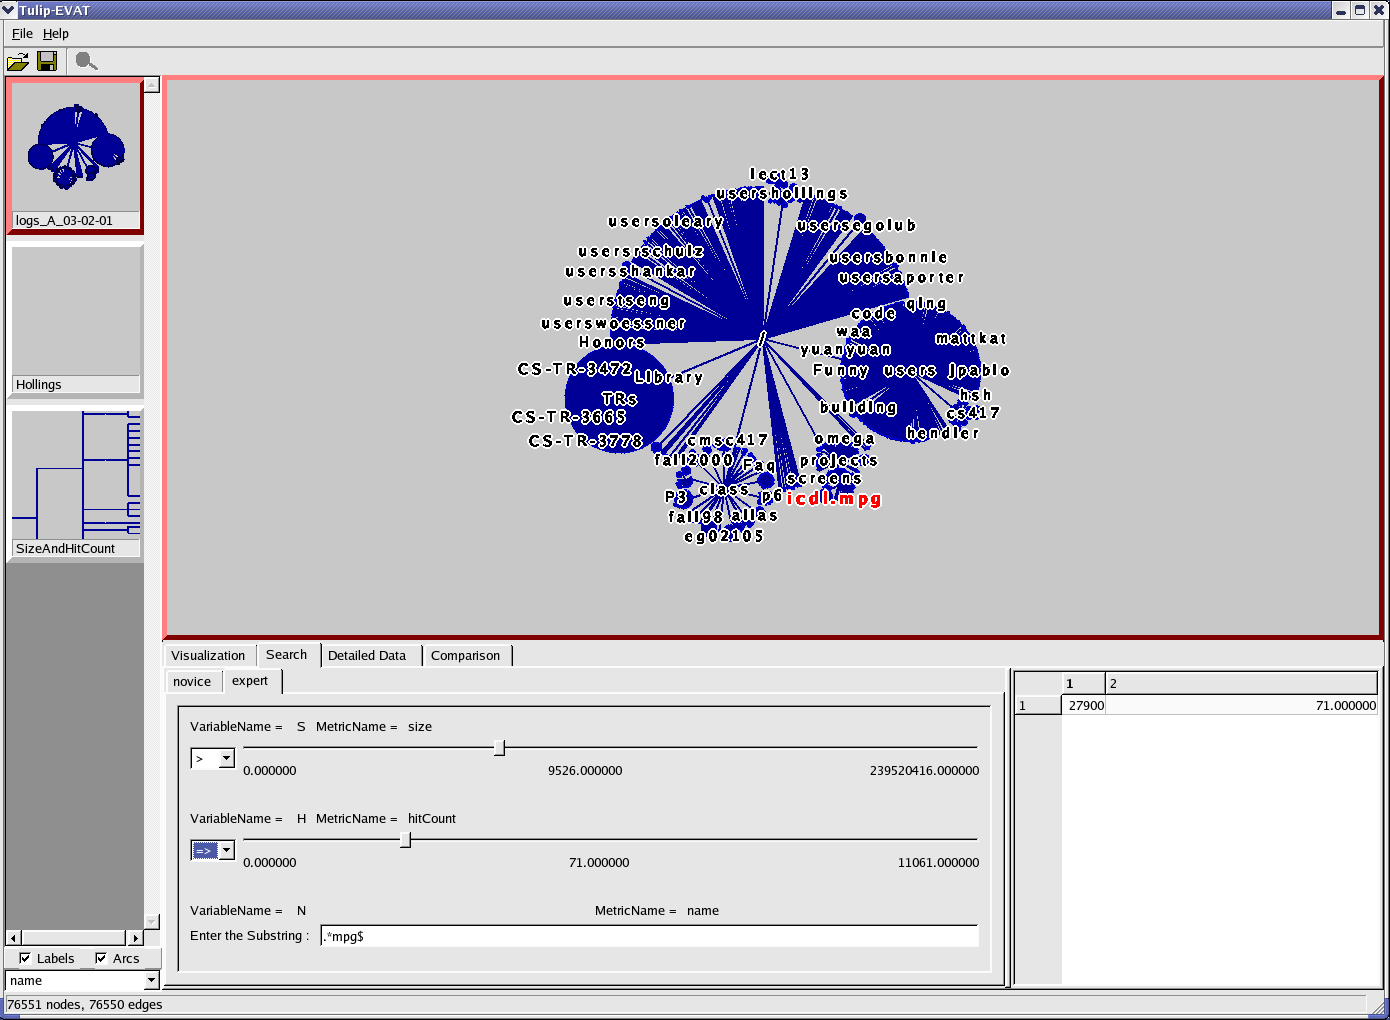1390x1020 pixels.
Task: Open the window menu icon in title bar
Action: click(x=9, y=10)
